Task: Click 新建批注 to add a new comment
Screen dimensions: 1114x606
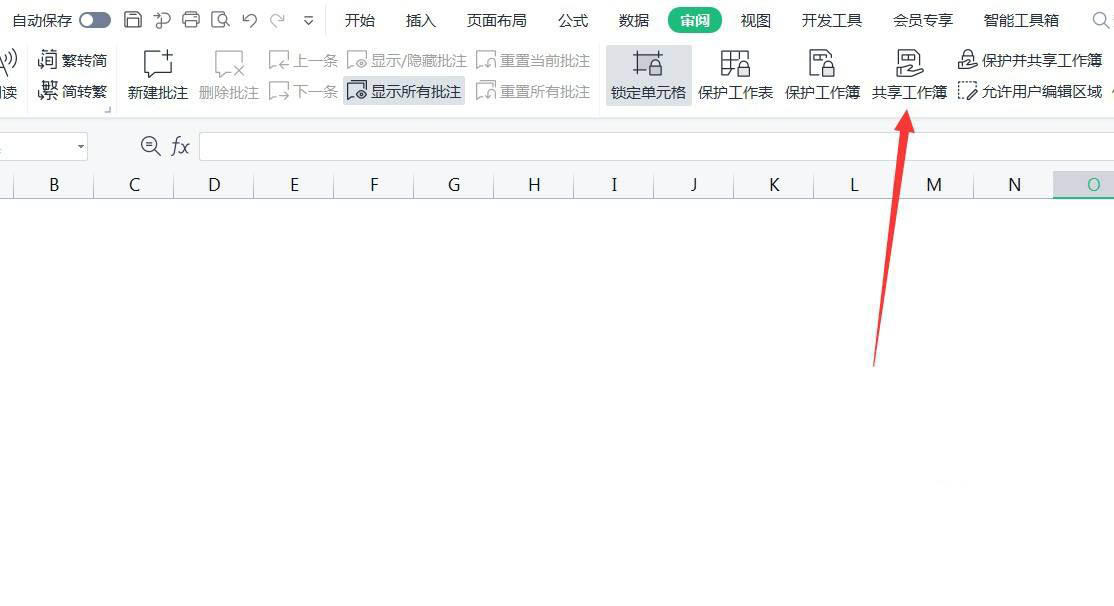Action: (x=158, y=75)
